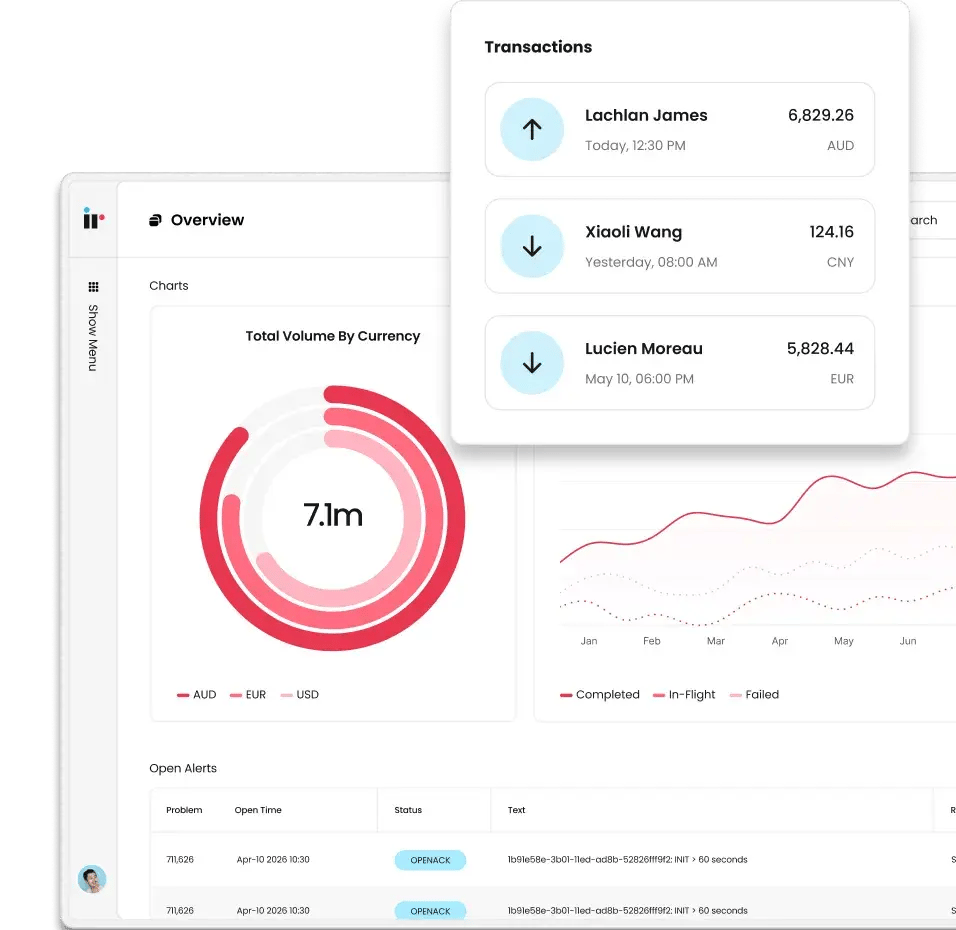956x930 pixels.
Task: Click the 7.1m donut chart center
Action: [332, 516]
